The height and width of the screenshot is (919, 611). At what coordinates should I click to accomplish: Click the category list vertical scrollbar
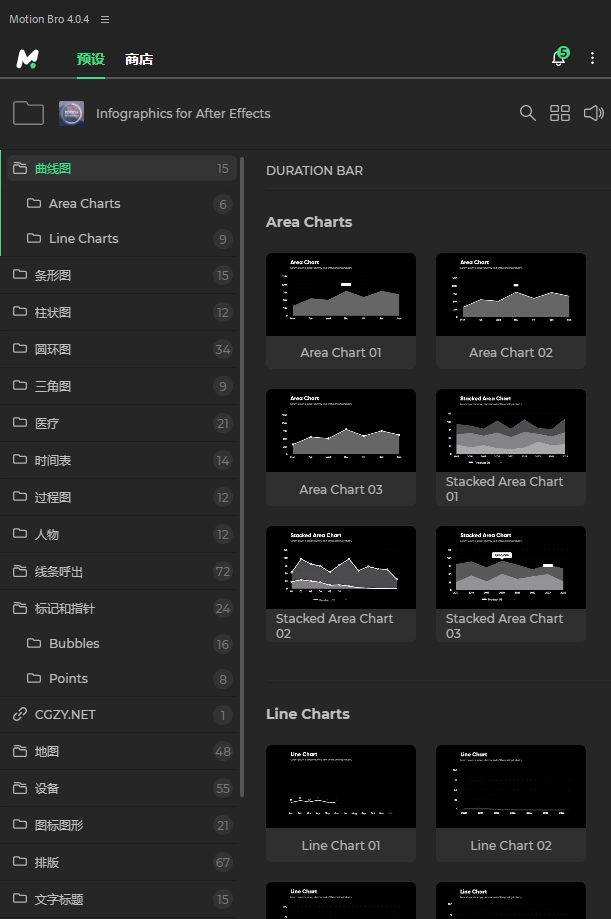tap(242, 476)
